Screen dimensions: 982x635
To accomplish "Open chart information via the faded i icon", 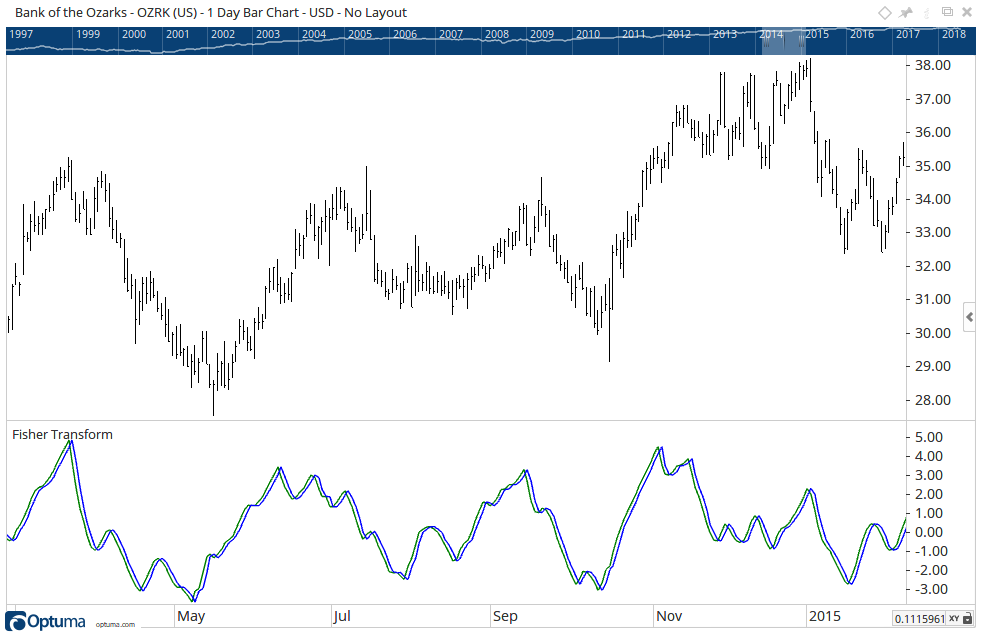I will [928, 13].
